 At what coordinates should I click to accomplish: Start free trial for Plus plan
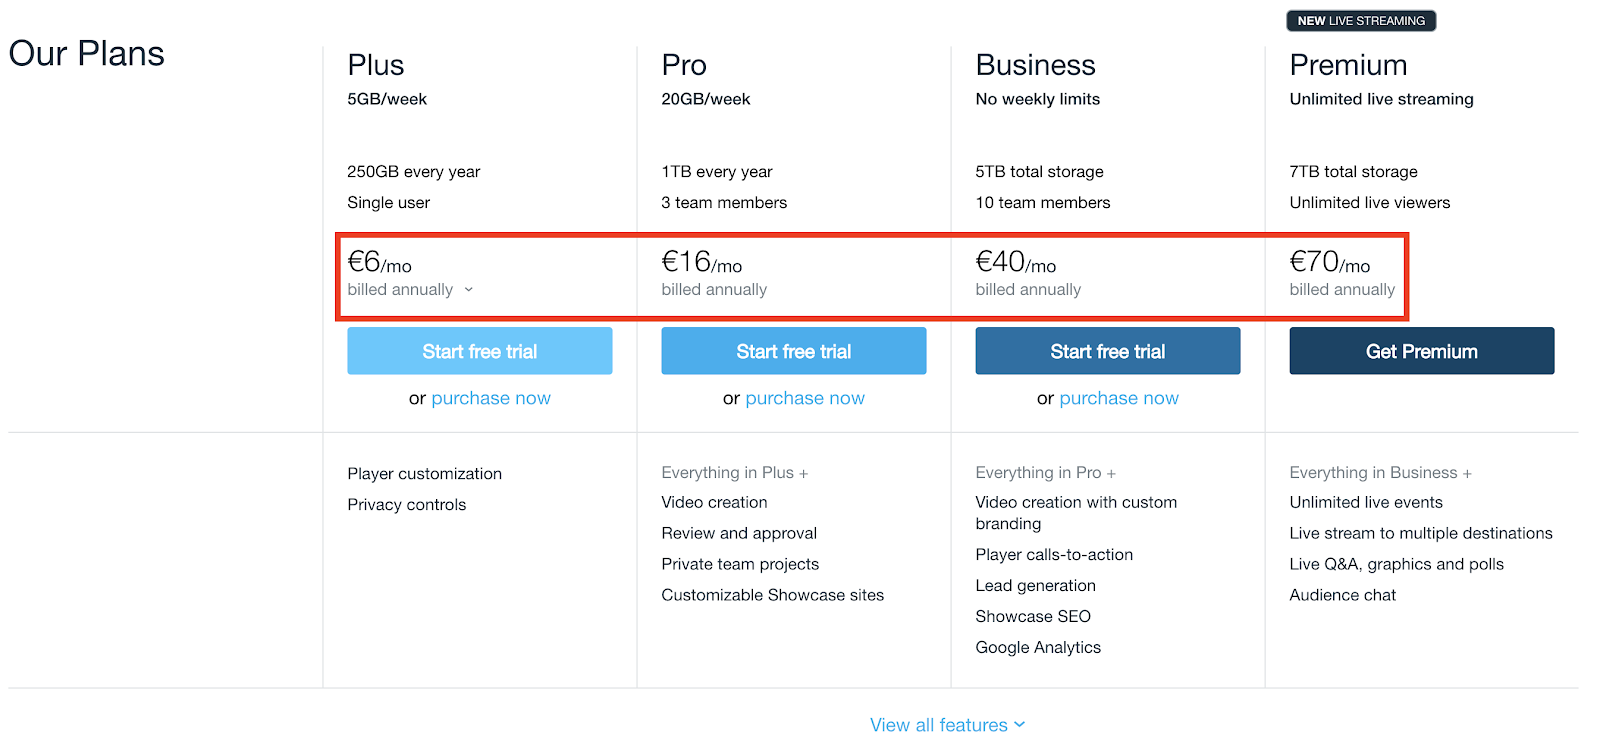point(480,351)
